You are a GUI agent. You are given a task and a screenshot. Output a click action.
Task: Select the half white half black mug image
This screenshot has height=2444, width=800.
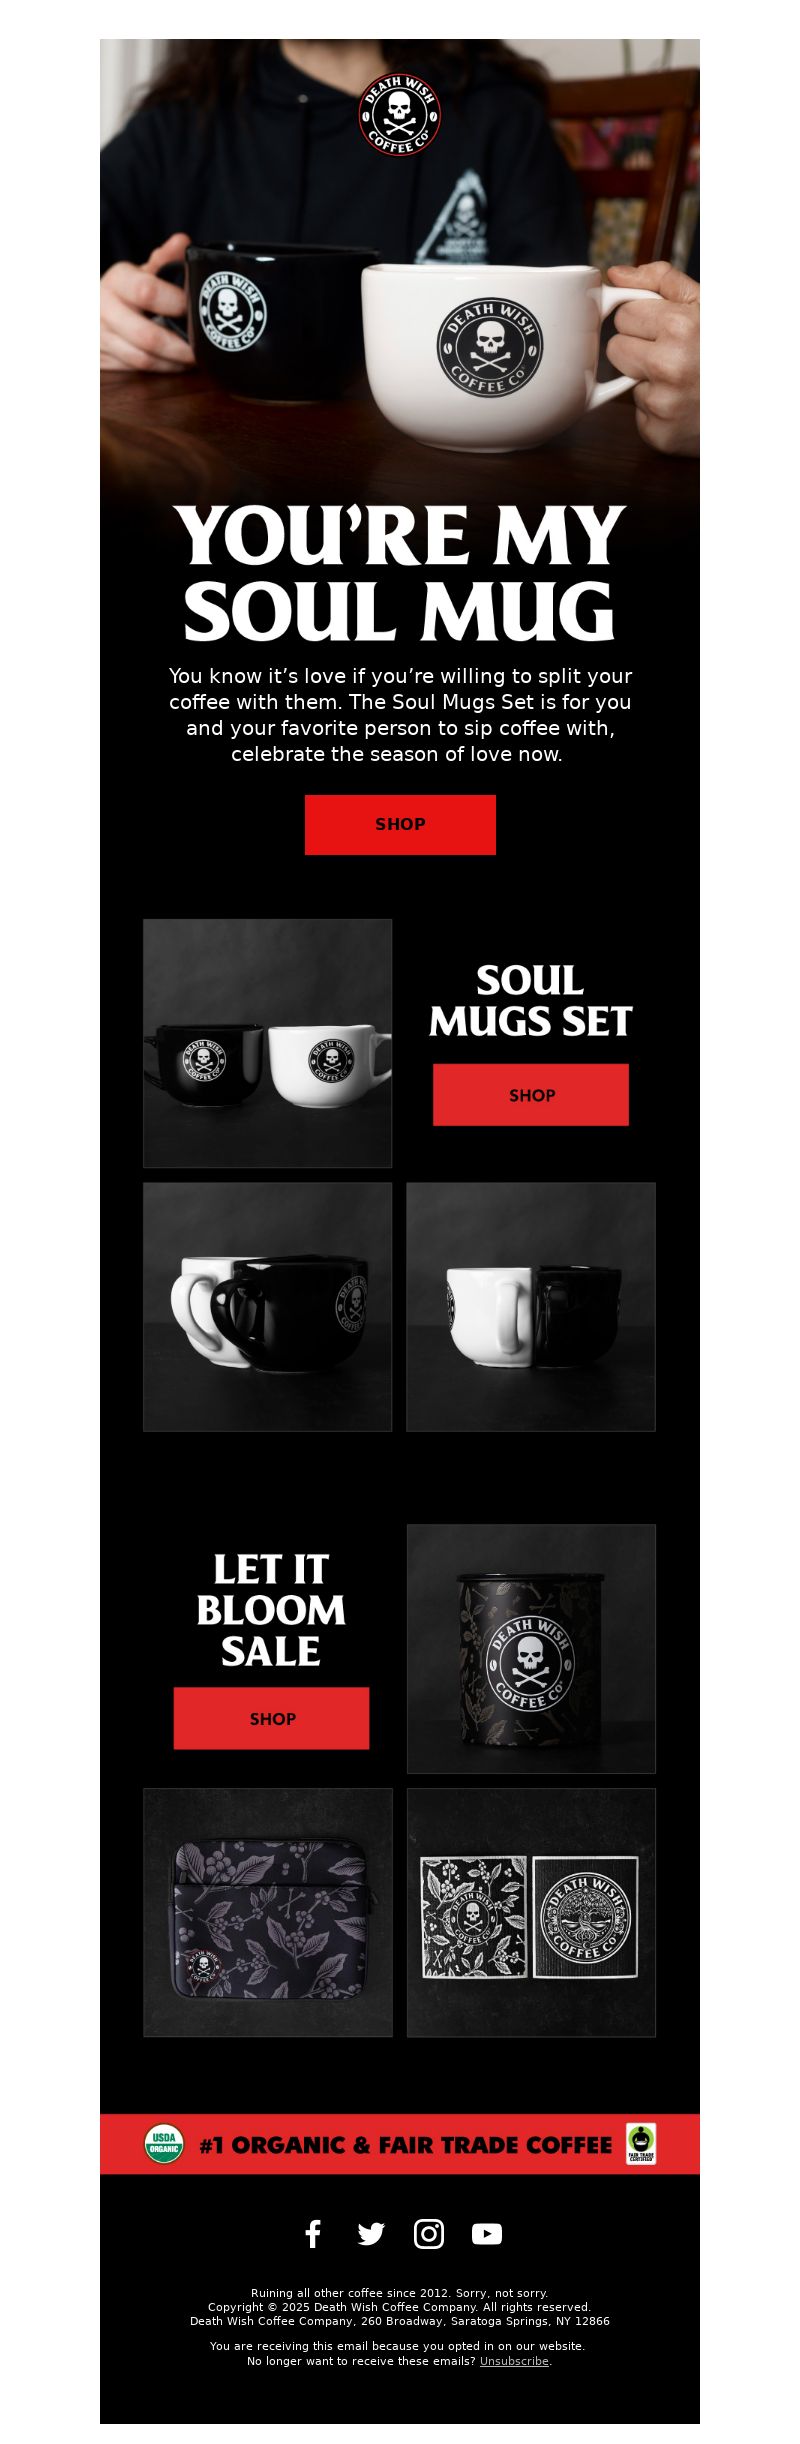531,1307
